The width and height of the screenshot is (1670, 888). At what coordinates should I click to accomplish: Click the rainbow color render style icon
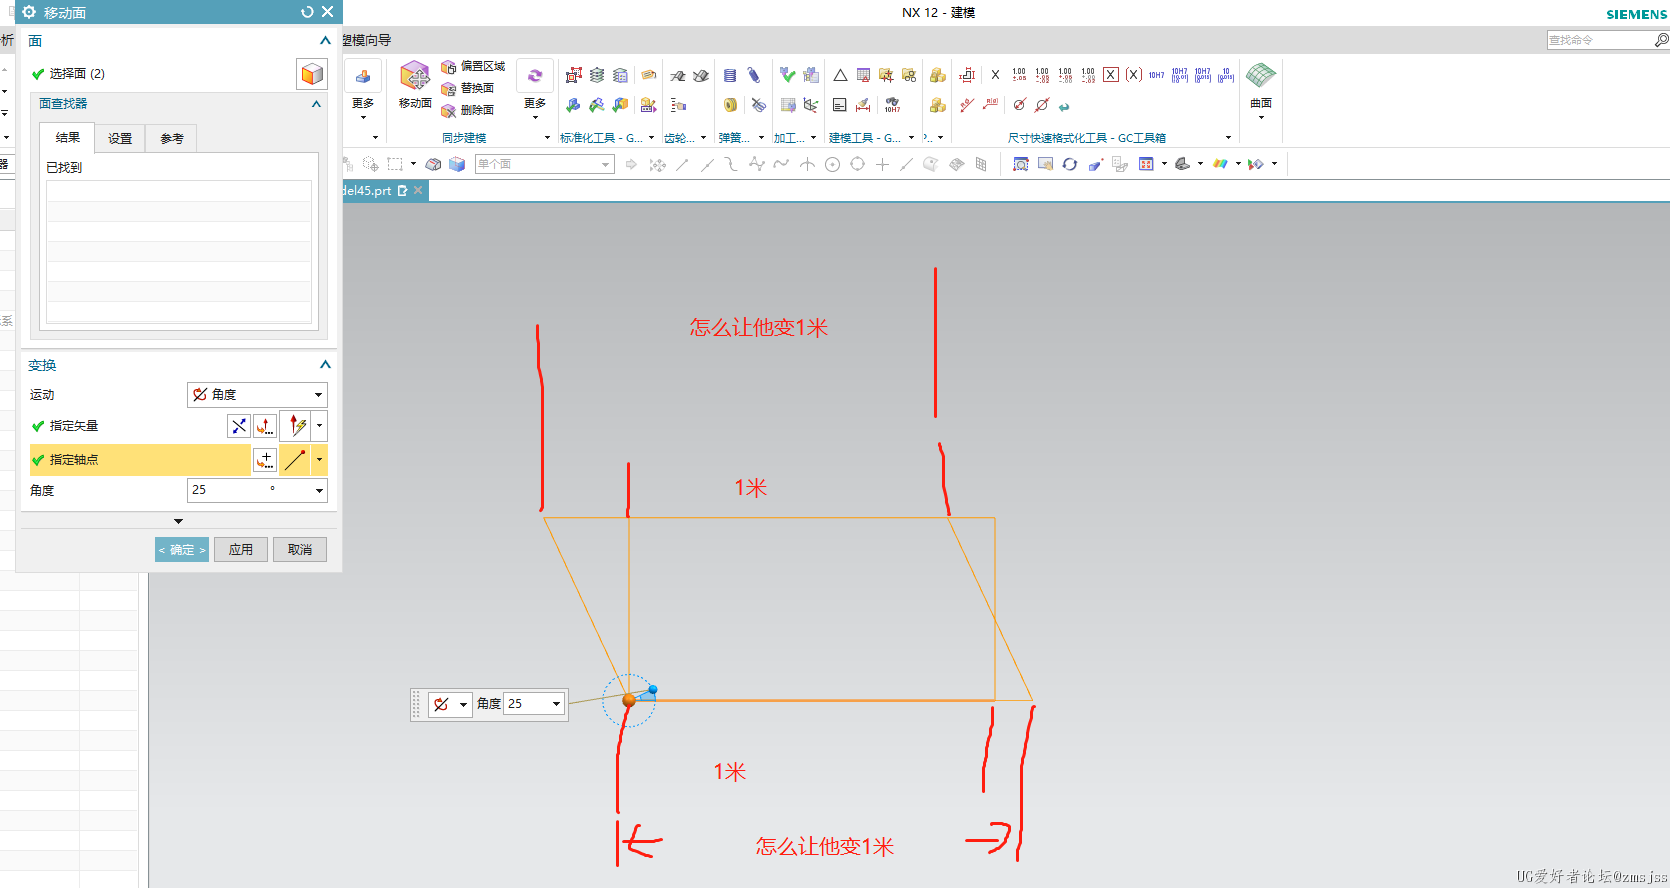[1220, 164]
